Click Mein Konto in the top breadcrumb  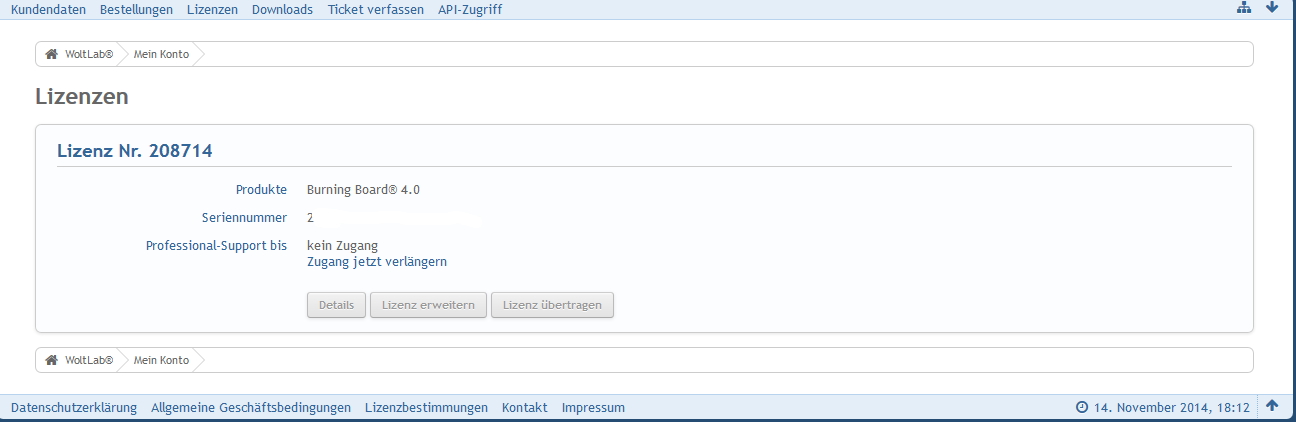[x=161, y=54]
